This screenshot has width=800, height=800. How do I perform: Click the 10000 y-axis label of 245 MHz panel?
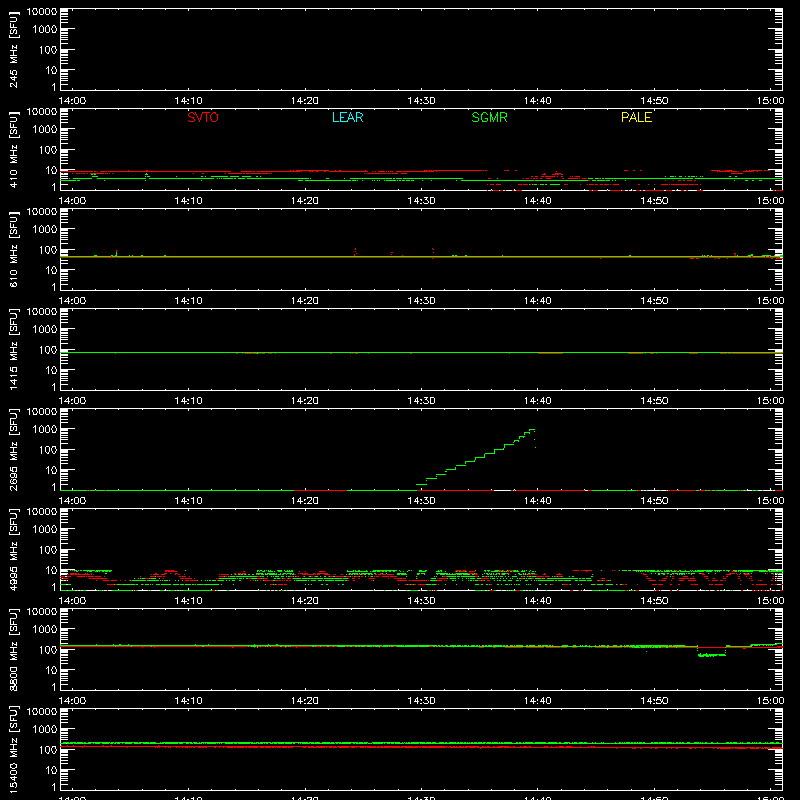coord(42,12)
